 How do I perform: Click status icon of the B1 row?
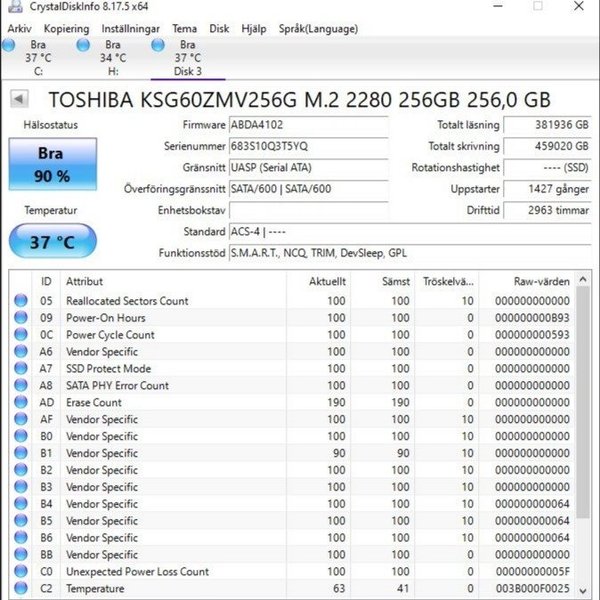click(21, 453)
